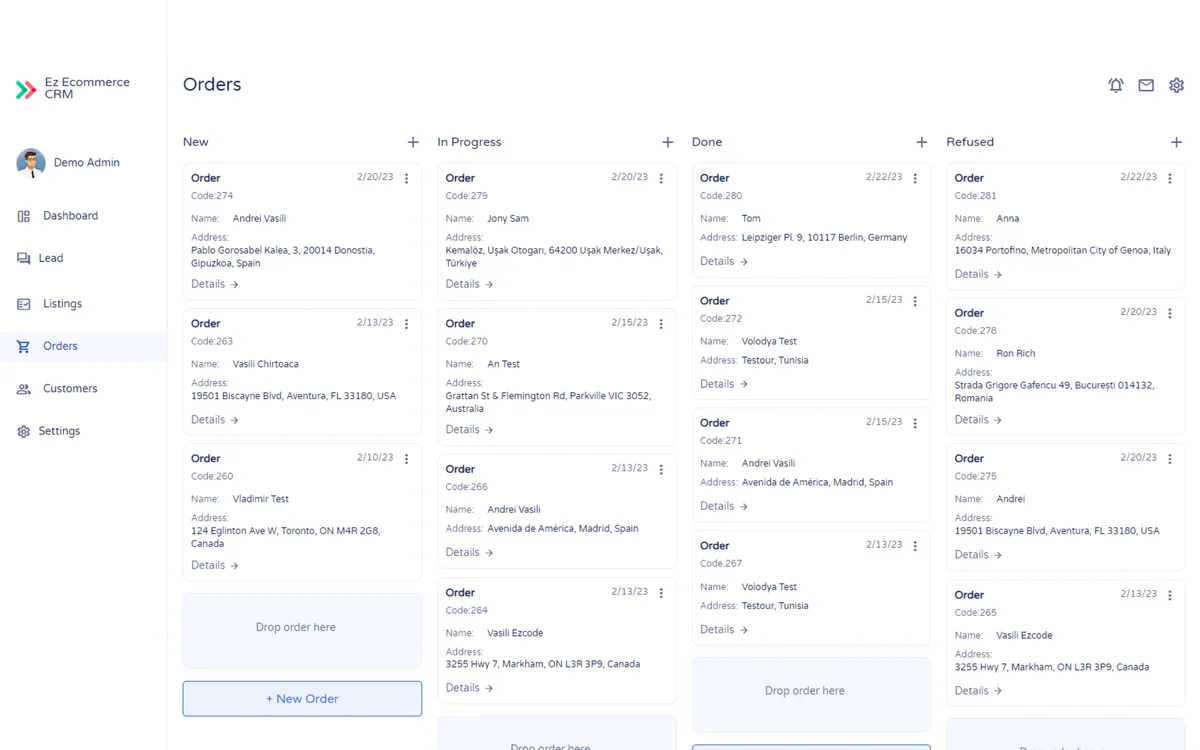The height and width of the screenshot is (750, 1200).
Task: Click the name Vladimir Test
Action: [261, 499]
